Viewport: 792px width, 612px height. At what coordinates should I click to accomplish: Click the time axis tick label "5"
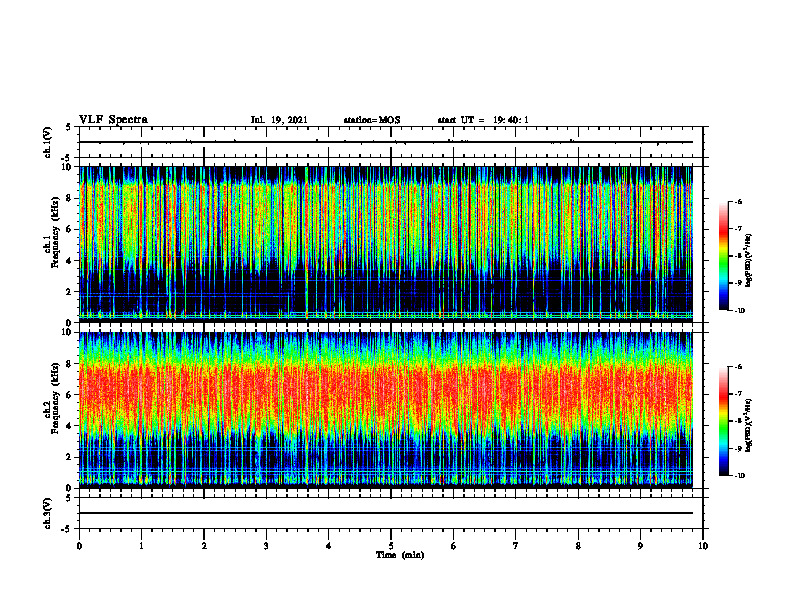(x=391, y=546)
